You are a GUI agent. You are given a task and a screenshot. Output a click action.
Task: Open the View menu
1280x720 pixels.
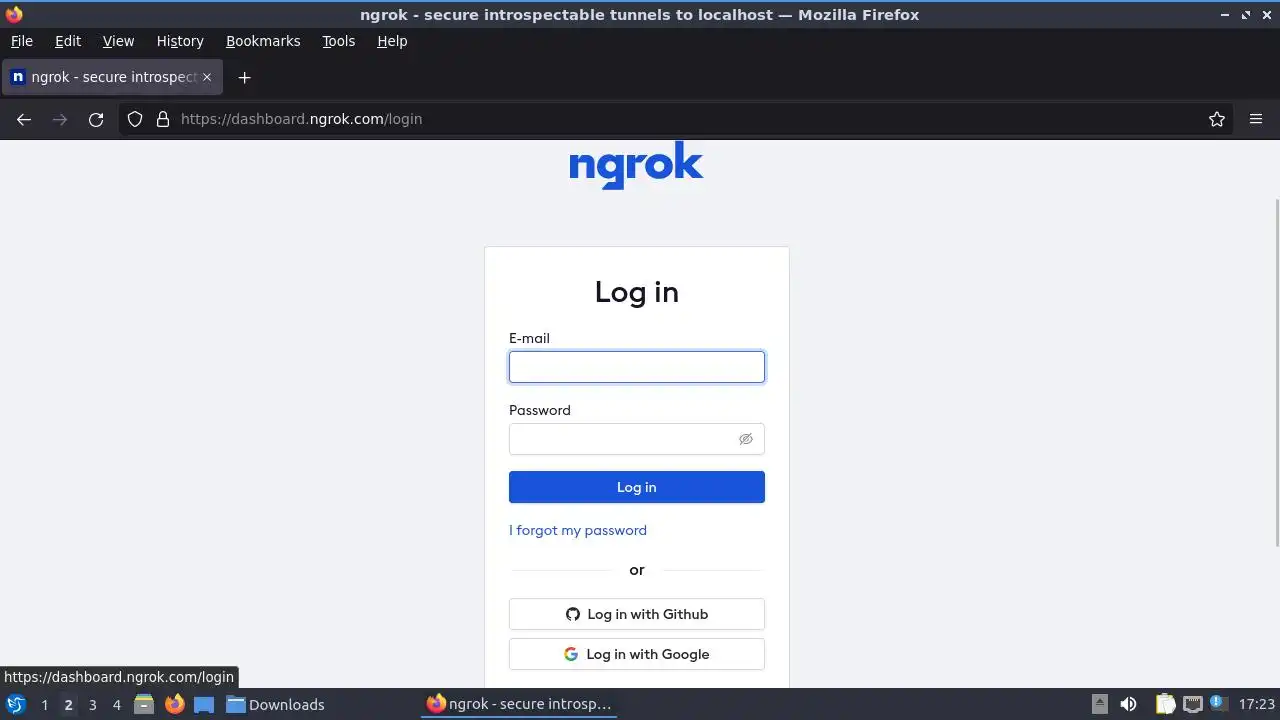tap(118, 41)
